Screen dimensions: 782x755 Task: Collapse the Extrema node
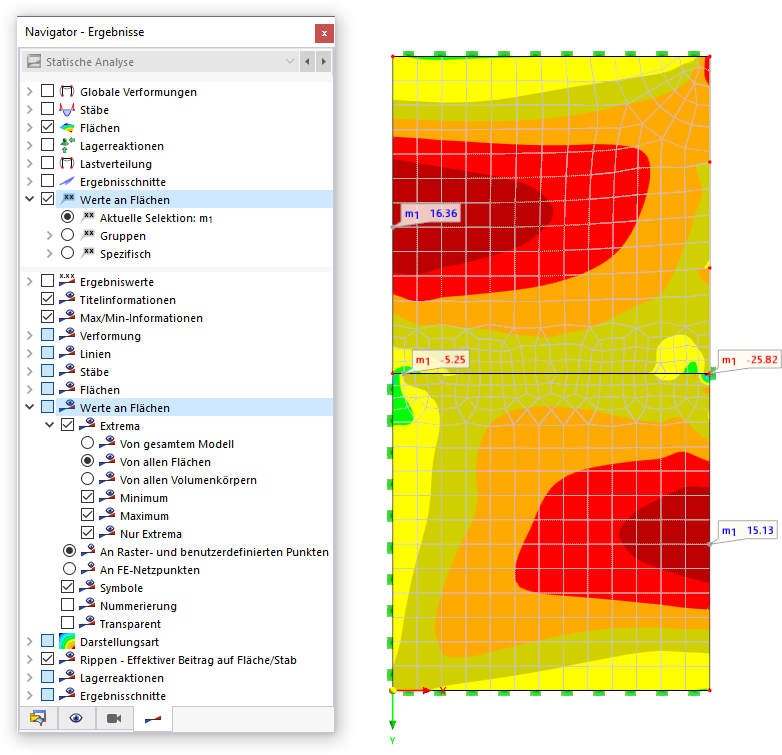pyautogui.click(x=49, y=425)
